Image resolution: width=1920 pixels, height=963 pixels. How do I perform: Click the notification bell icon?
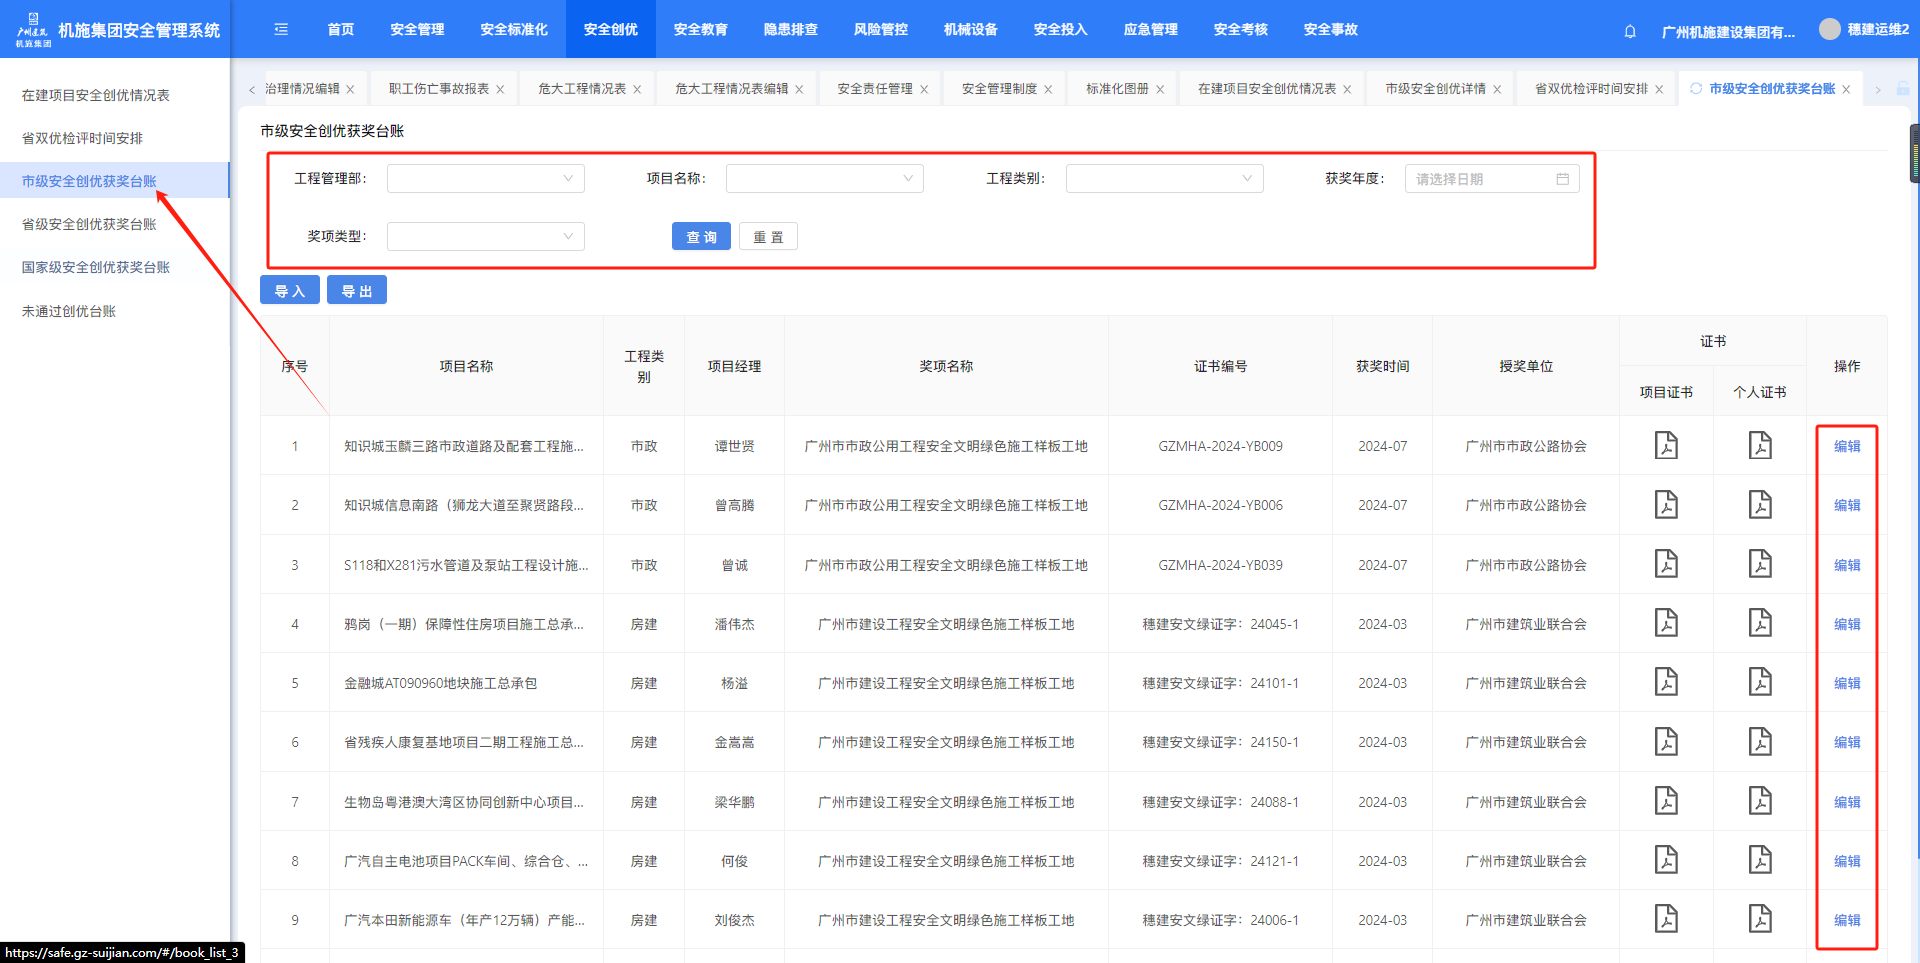tap(1630, 31)
